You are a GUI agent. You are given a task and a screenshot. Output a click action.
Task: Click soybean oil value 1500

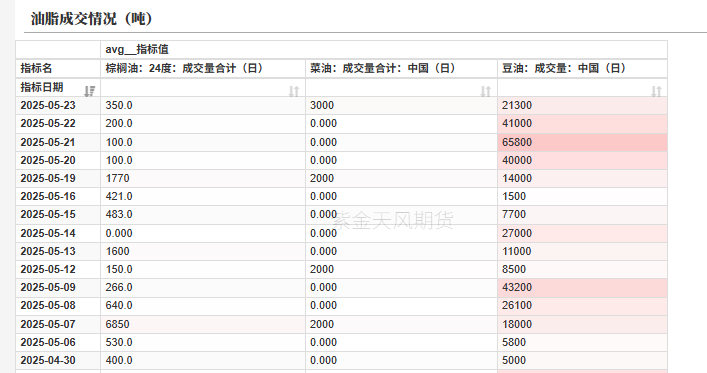click(514, 197)
